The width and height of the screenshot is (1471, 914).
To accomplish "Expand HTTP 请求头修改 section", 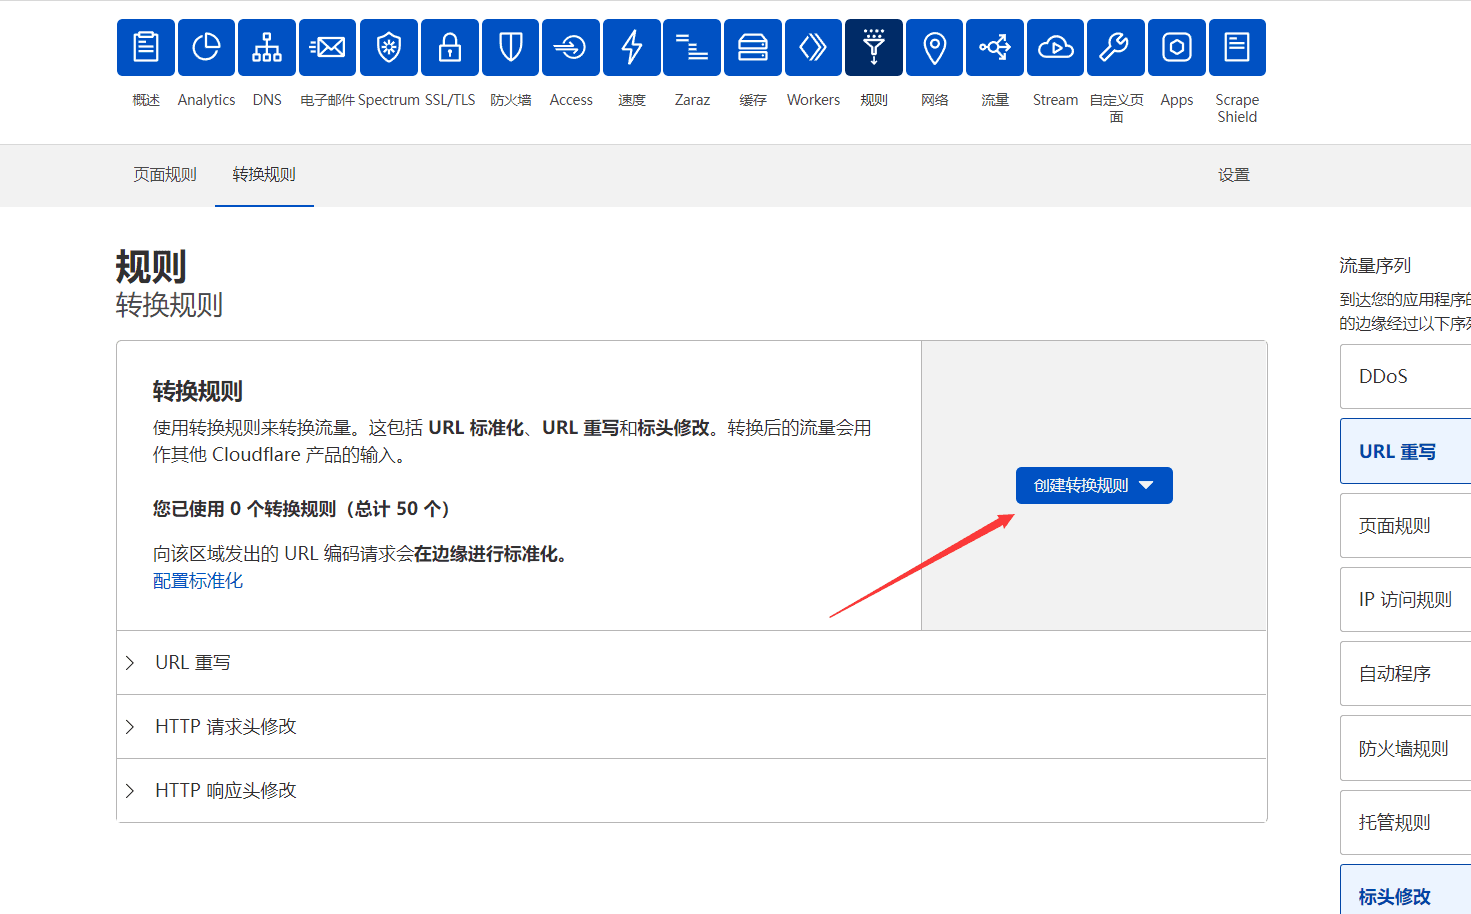I will click(x=225, y=727).
